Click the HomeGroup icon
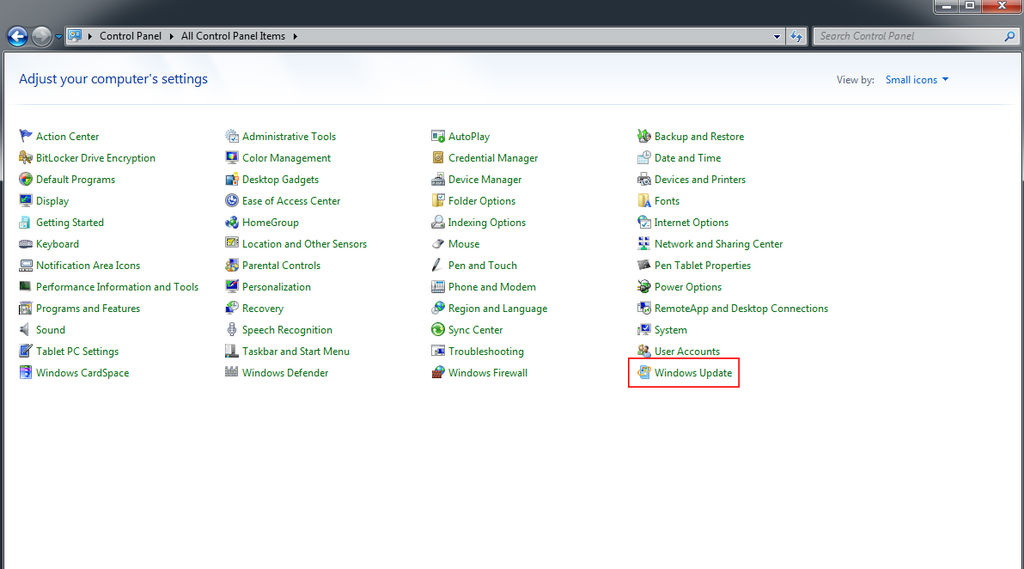The width and height of the screenshot is (1024, 569). coord(232,222)
